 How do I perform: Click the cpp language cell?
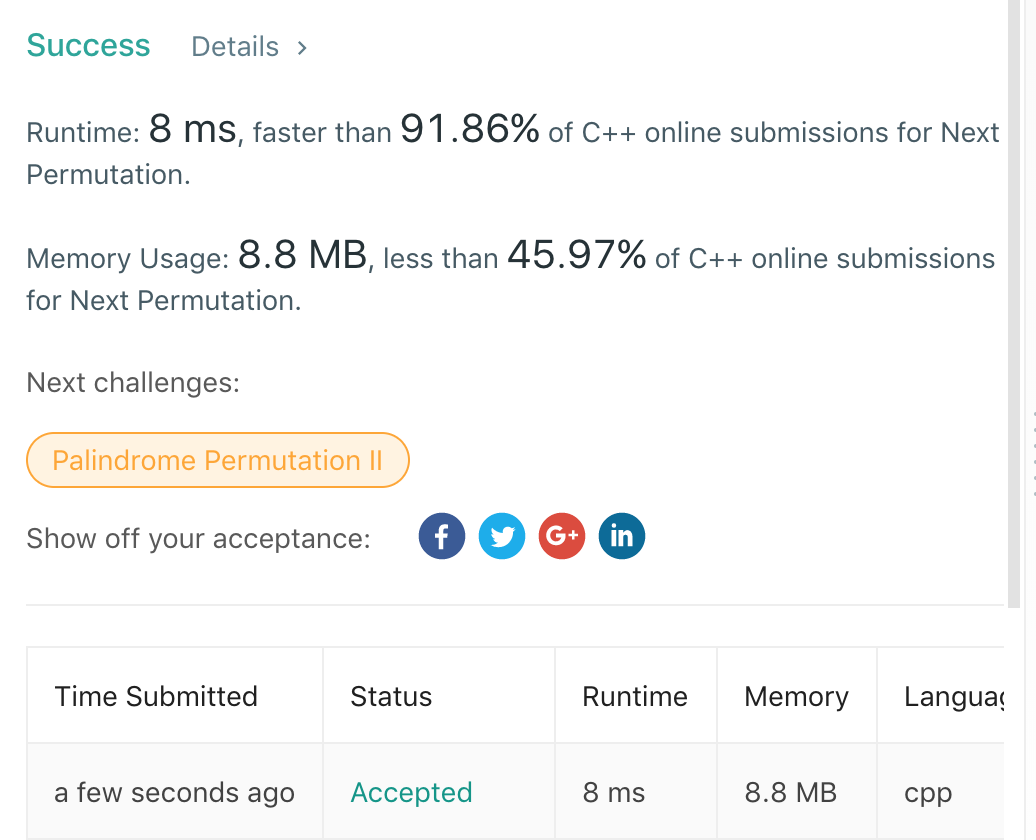click(928, 793)
